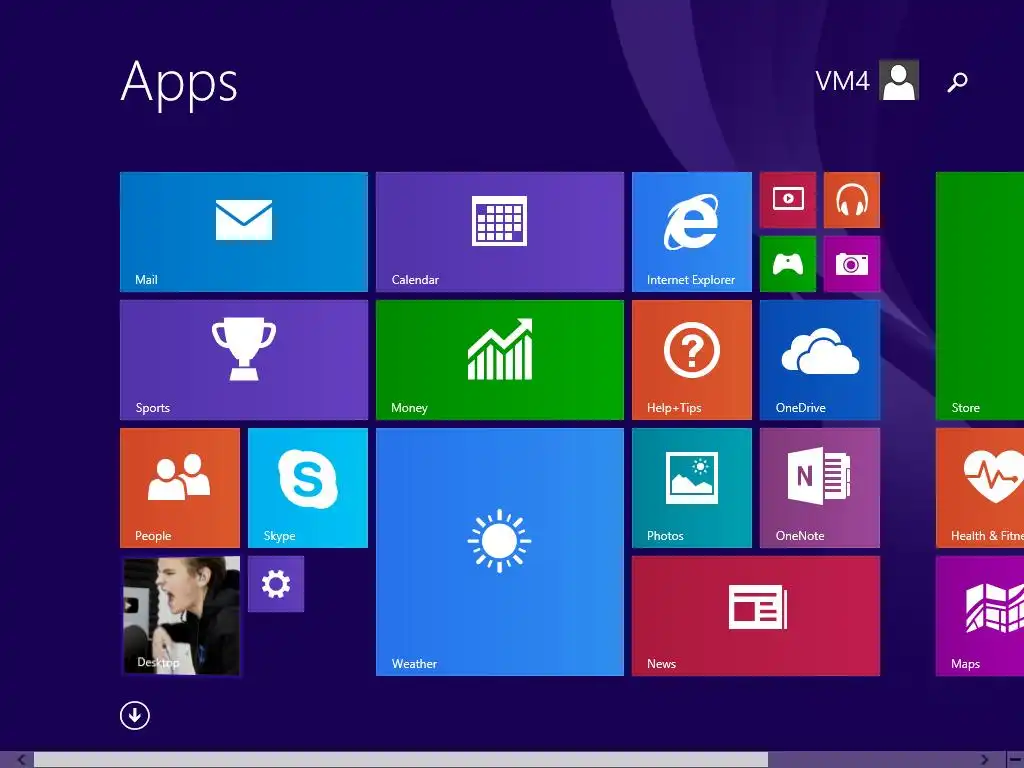Open the Video app small tile

tap(788, 200)
